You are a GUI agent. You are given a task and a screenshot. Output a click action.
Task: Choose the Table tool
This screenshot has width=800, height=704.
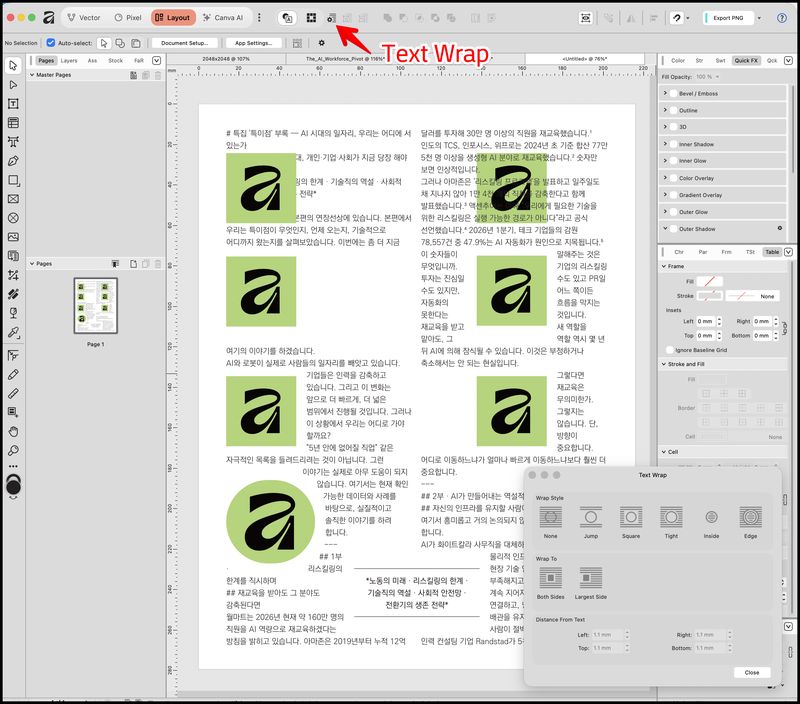coord(13,123)
